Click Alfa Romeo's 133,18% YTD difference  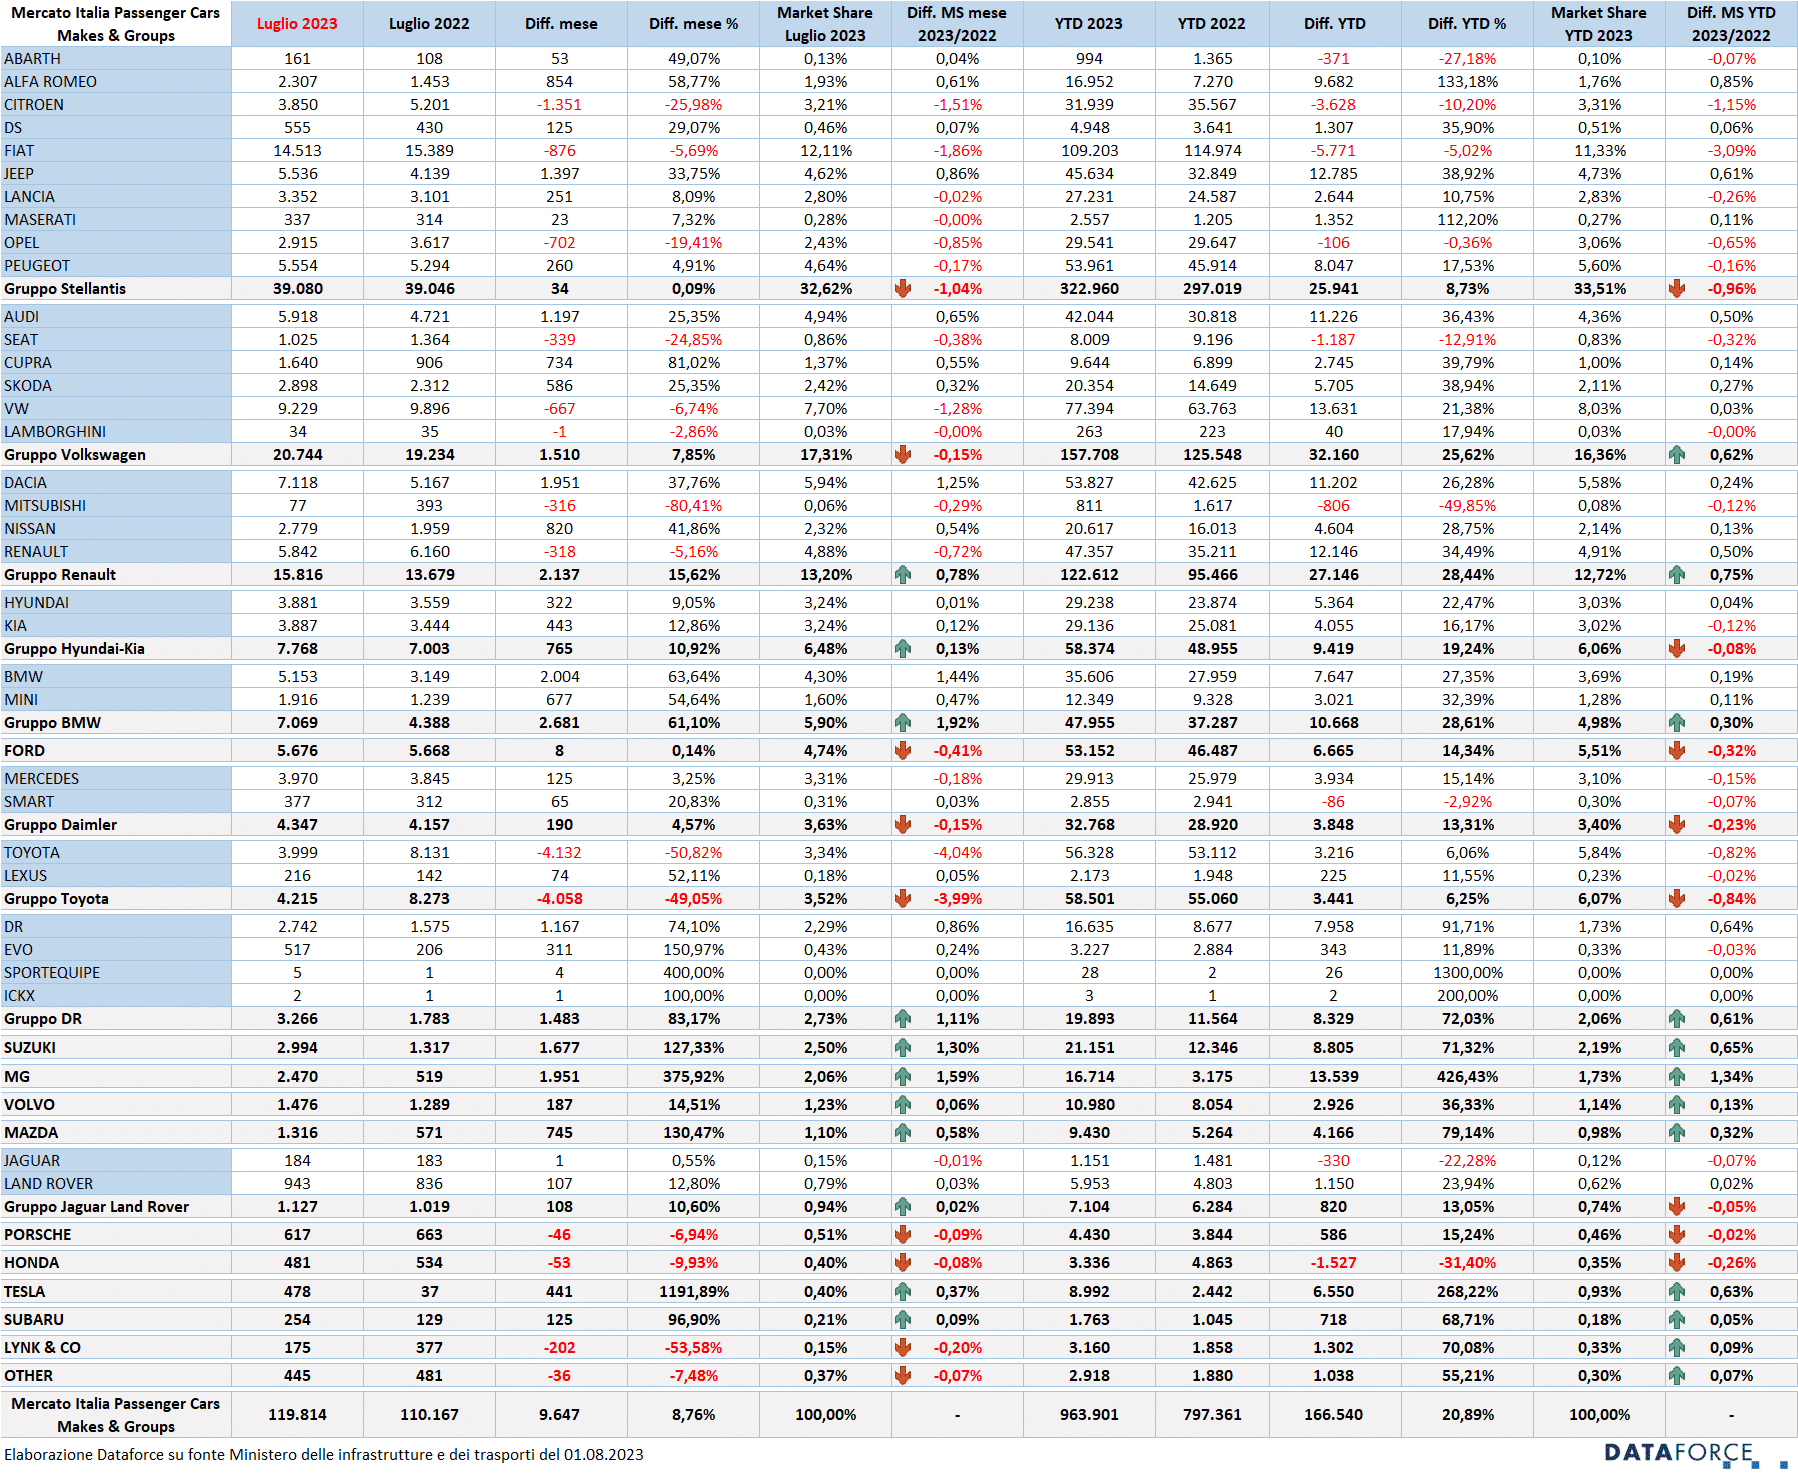pos(1467,82)
